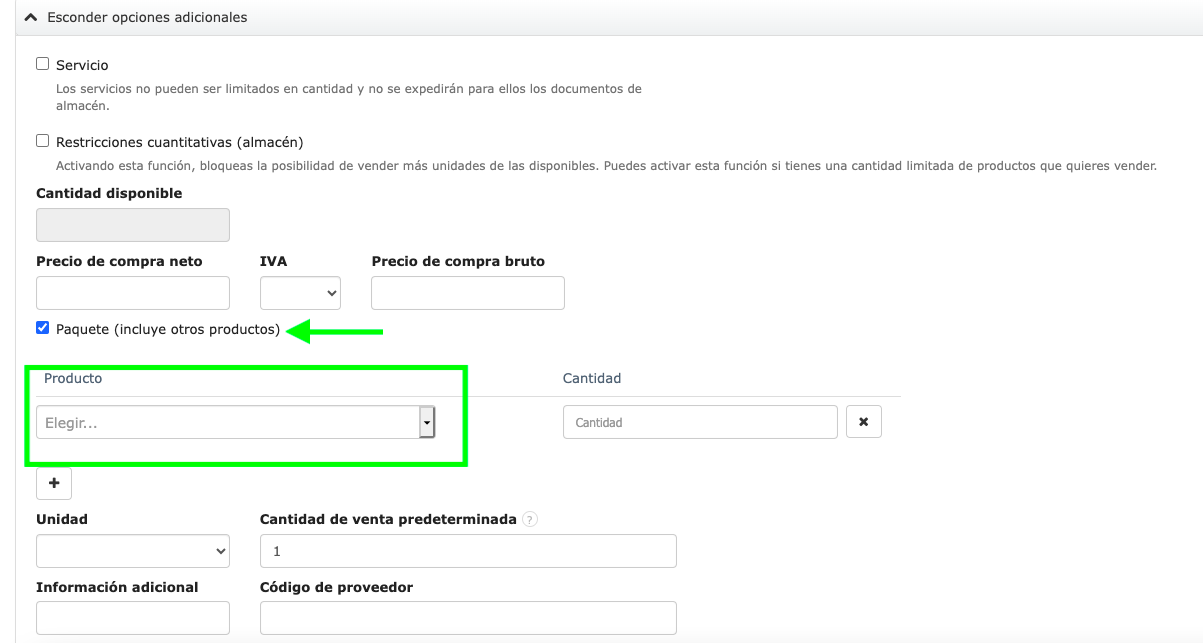The width and height of the screenshot is (1203, 643).
Task: Open the Unidad dropdown
Action: [133, 551]
